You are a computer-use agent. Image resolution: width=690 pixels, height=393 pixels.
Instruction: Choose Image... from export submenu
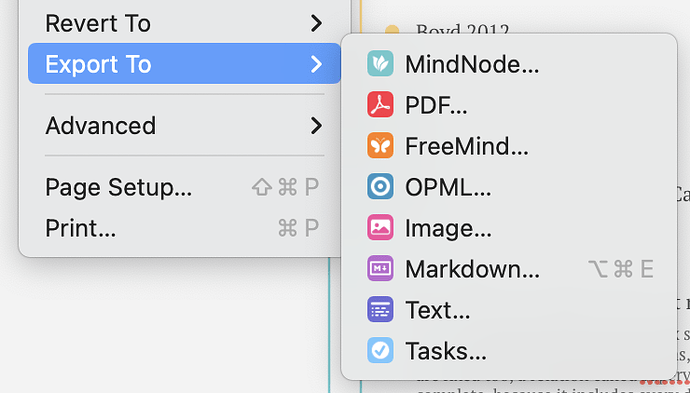point(509,228)
